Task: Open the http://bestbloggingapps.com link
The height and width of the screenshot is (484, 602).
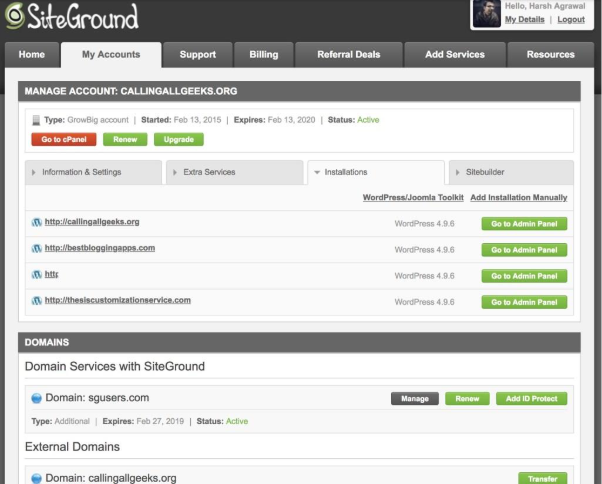Action: 100,248
